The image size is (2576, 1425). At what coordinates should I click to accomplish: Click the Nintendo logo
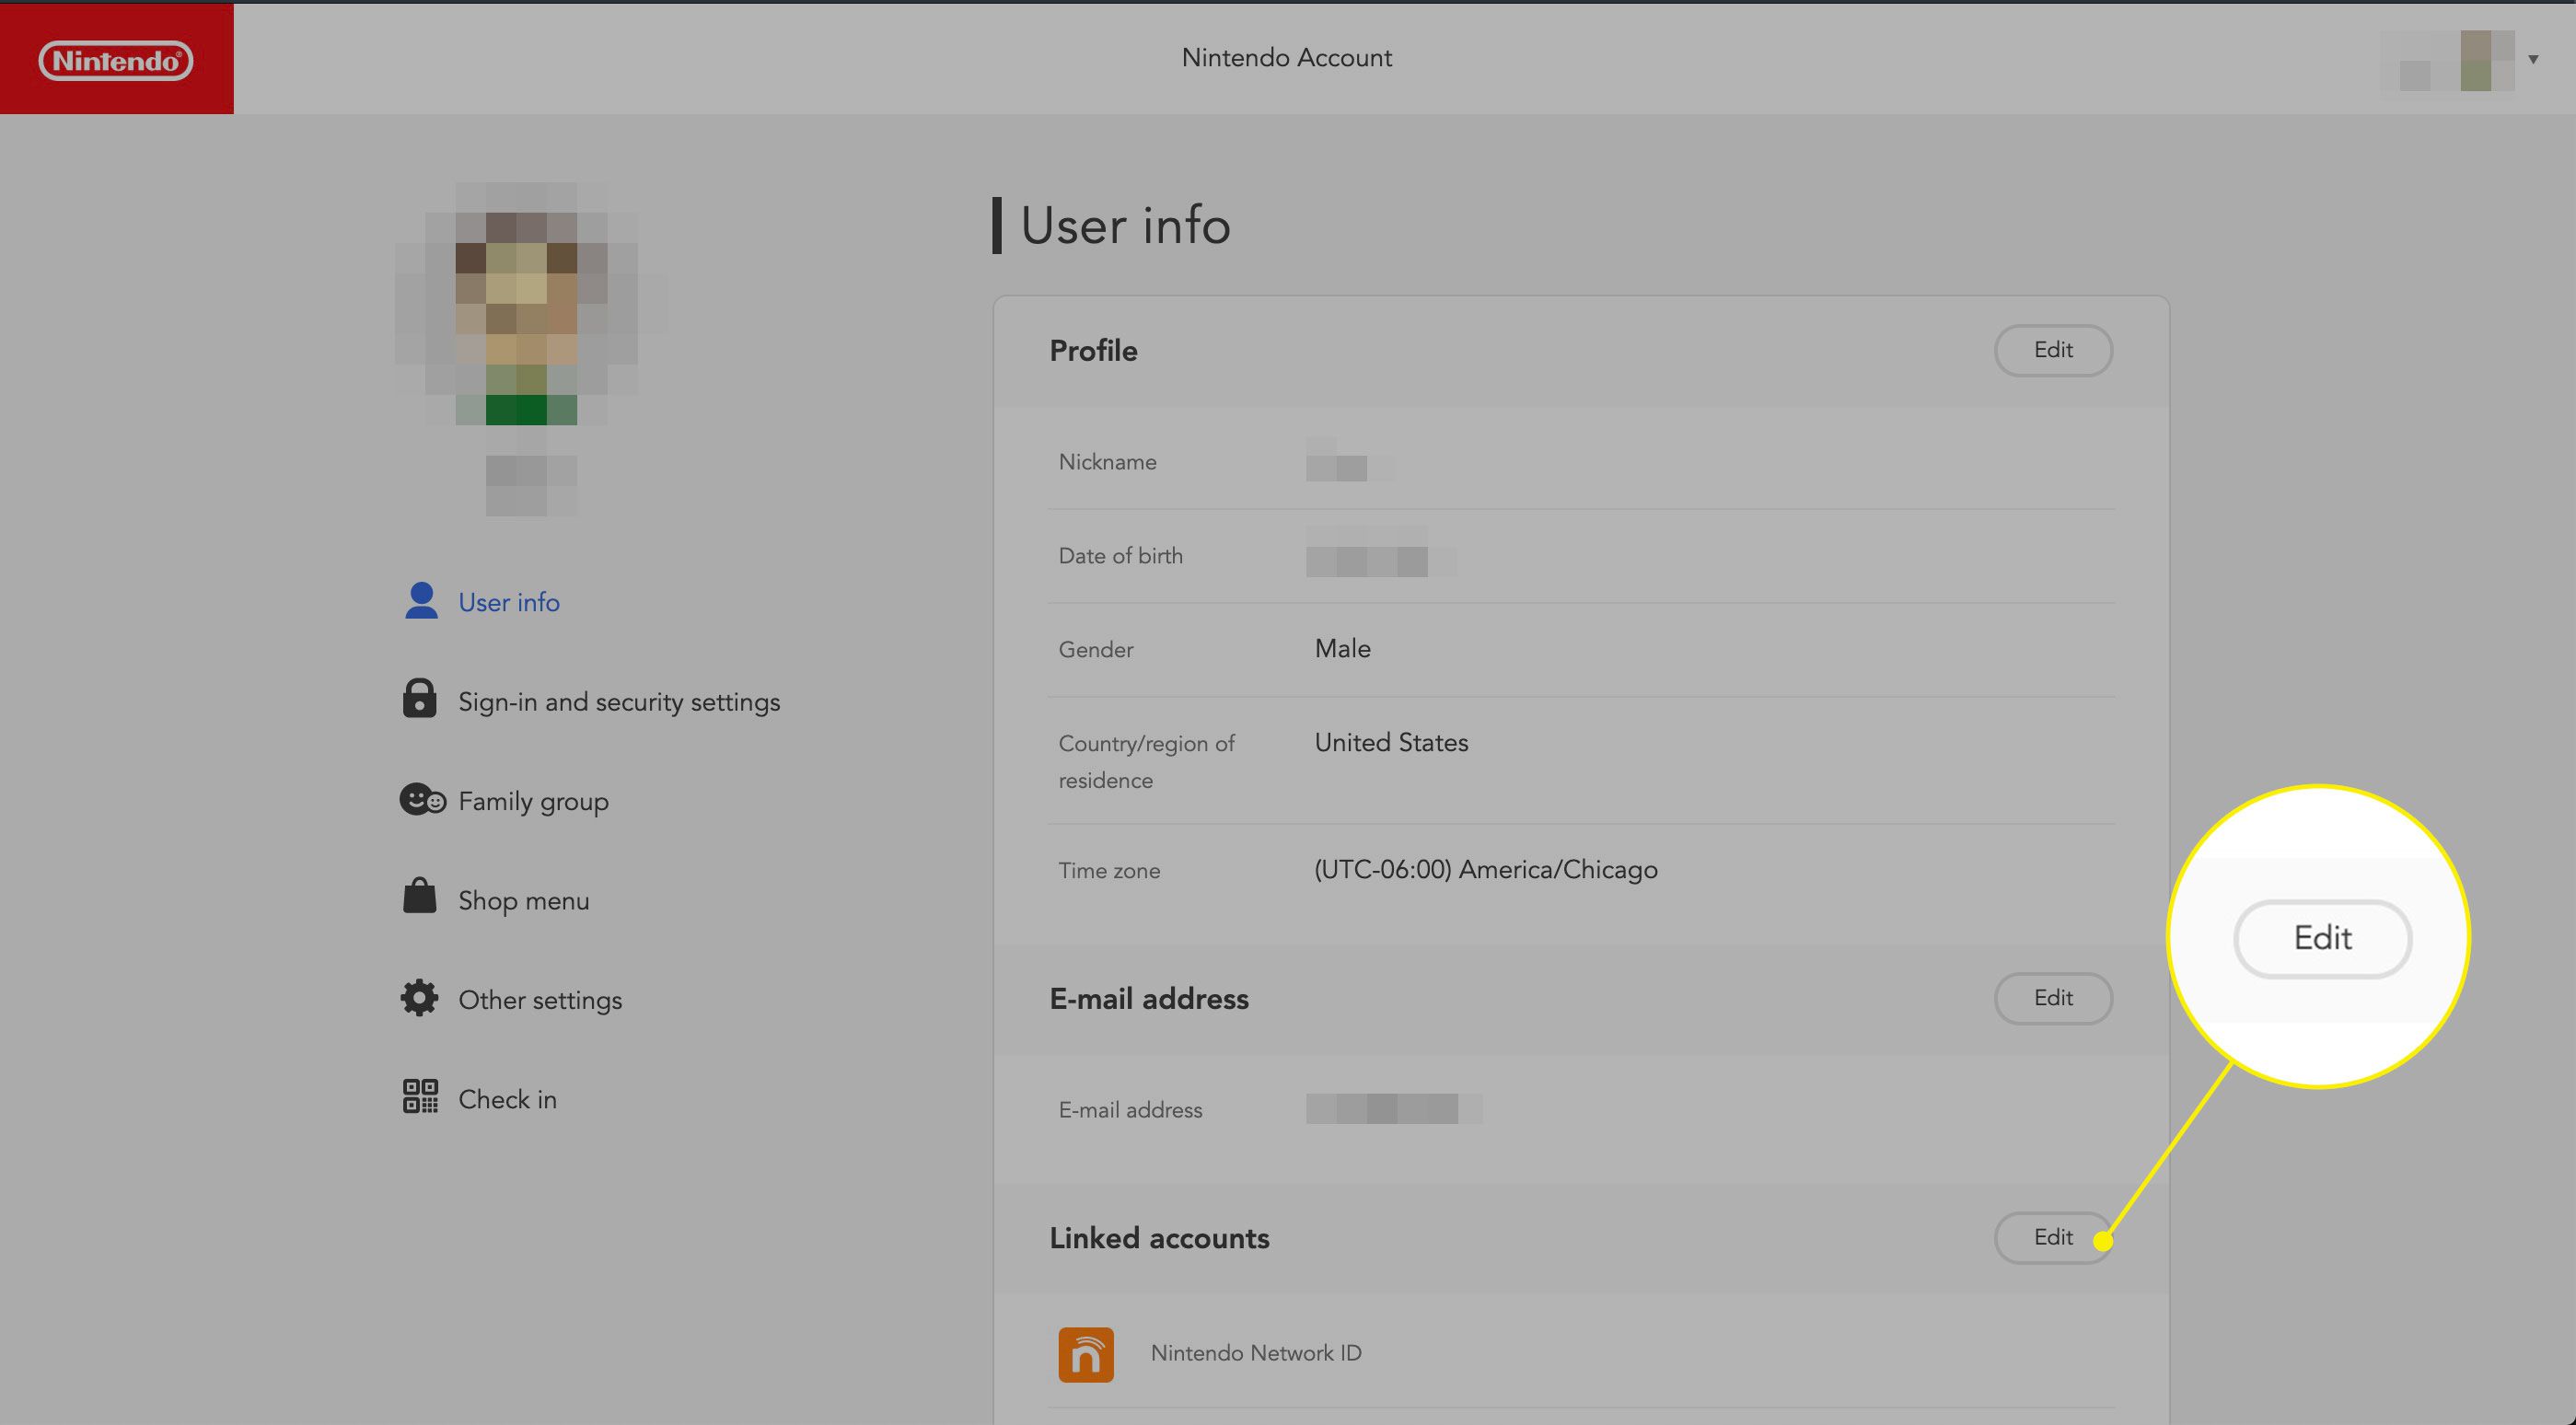(x=116, y=60)
